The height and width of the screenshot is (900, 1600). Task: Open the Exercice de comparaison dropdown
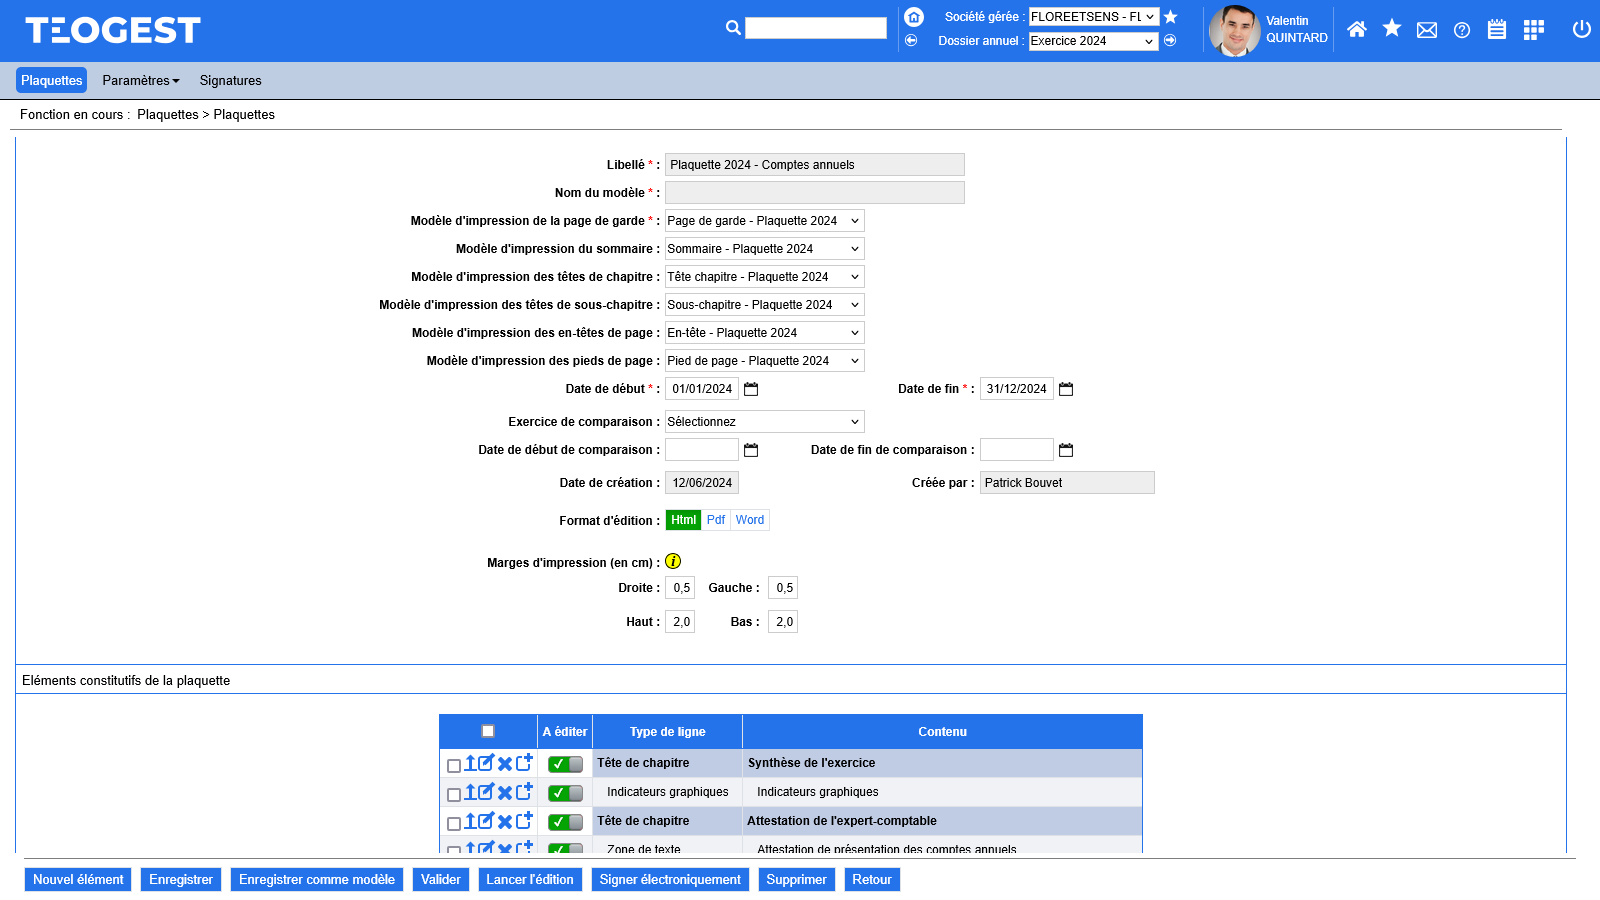click(x=764, y=422)
